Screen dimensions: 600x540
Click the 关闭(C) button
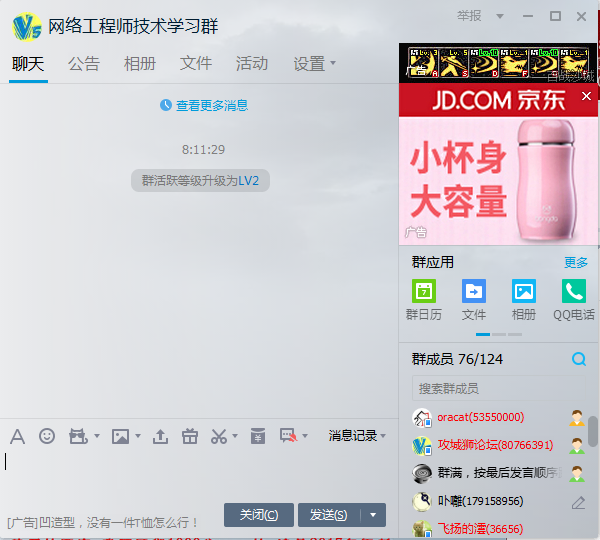259,515
